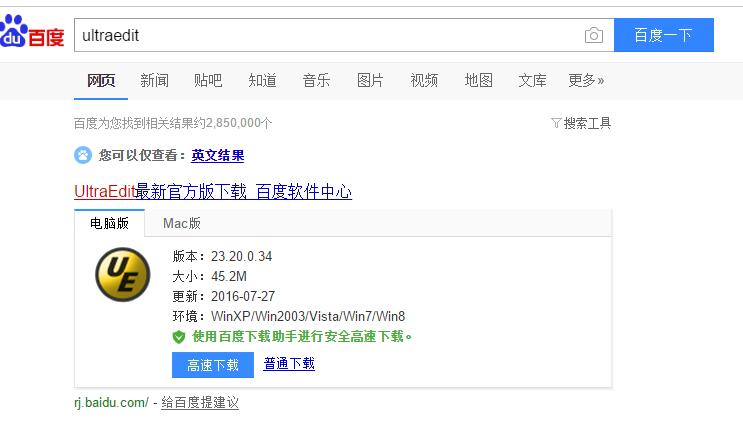Viewport: 743px width, 424px height.
Task: Open the 贴吧 tab
Action: [208, 81]
